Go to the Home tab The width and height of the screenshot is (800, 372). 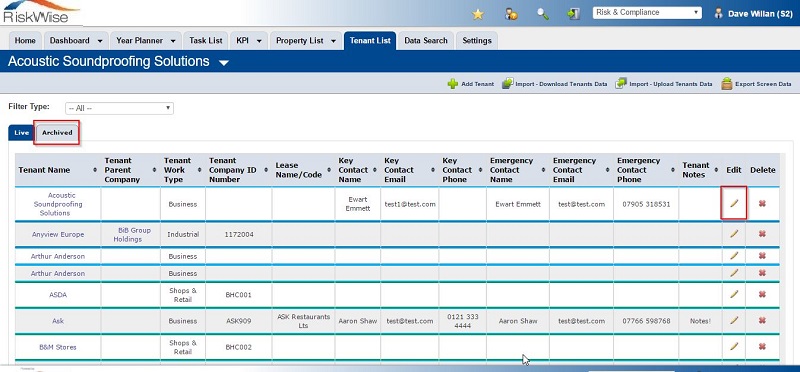(x=25, y=41)
